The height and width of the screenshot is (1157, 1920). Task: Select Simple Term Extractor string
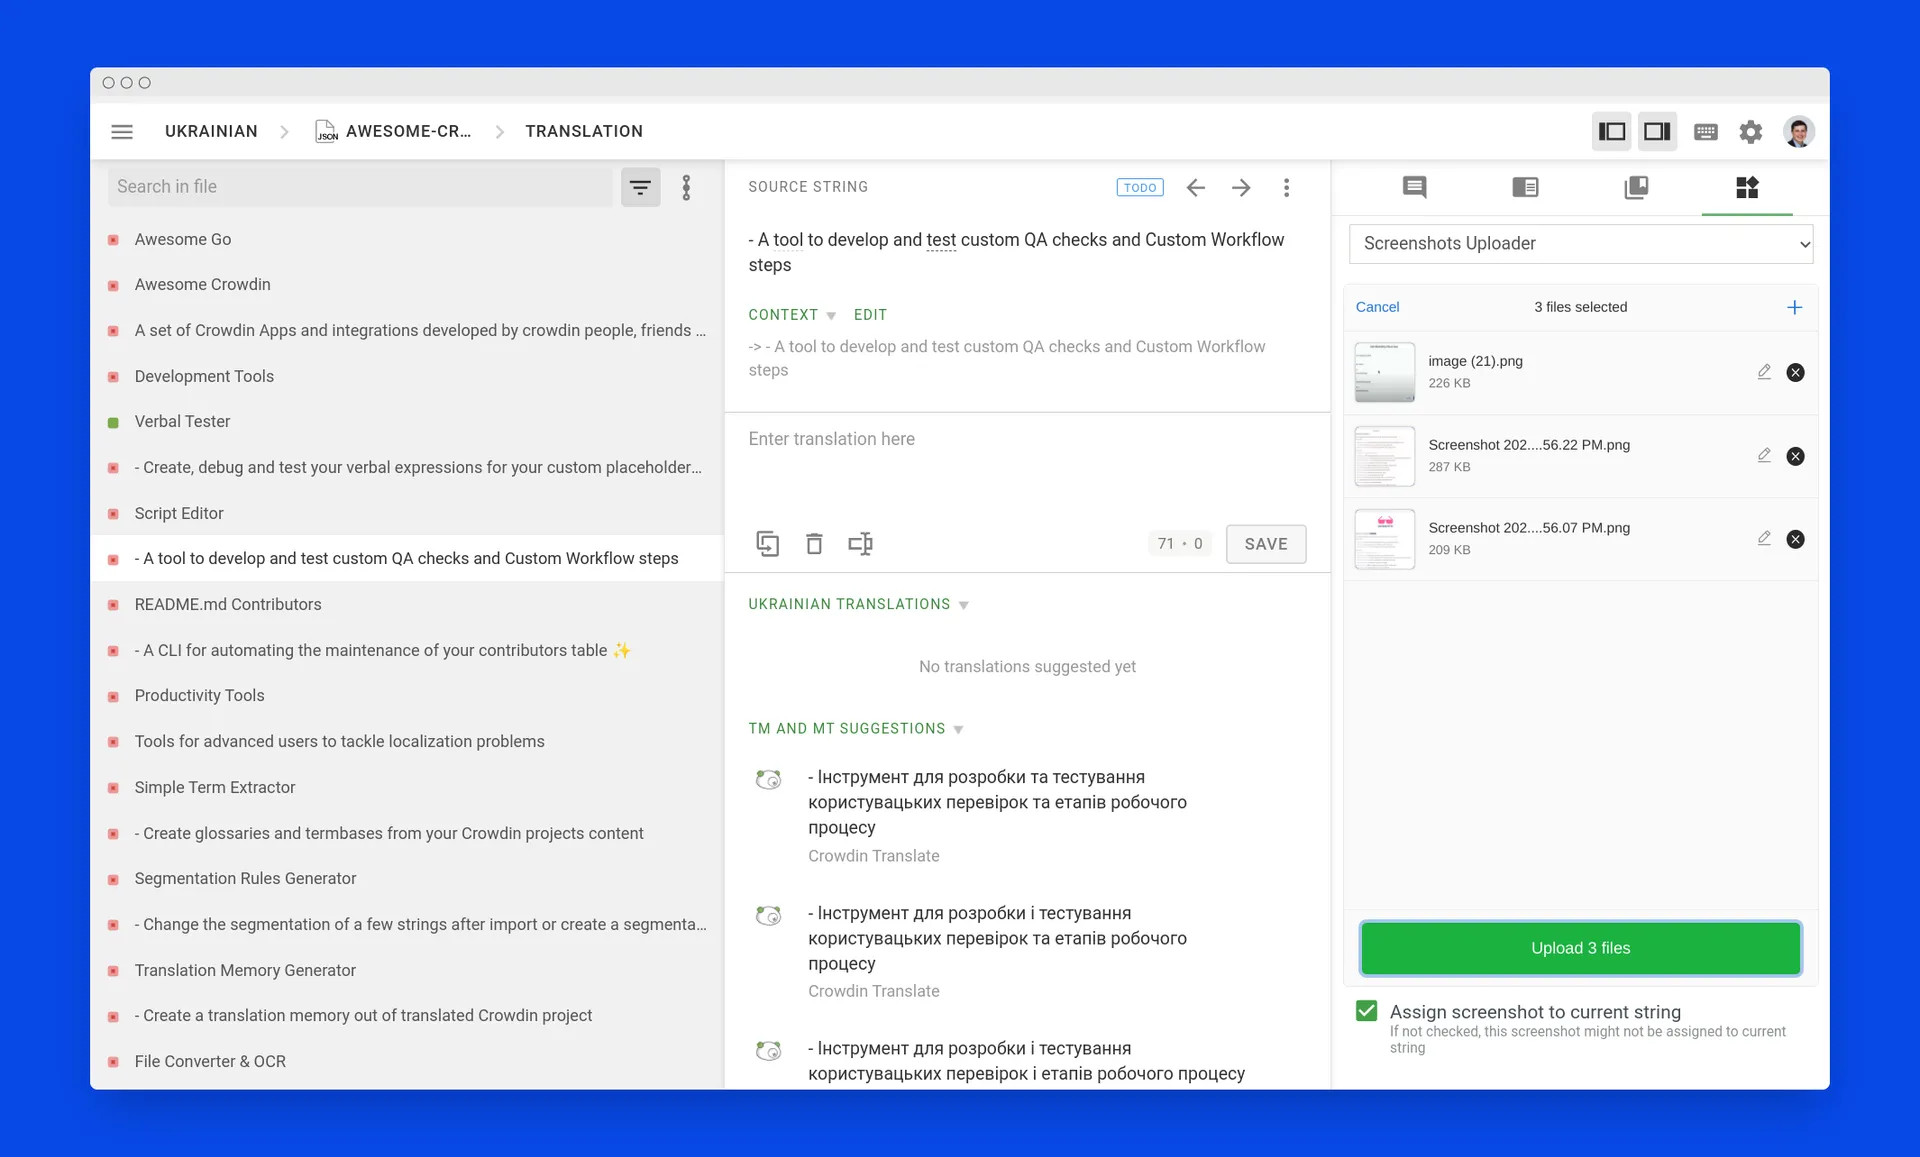click(x=407, y=788)
